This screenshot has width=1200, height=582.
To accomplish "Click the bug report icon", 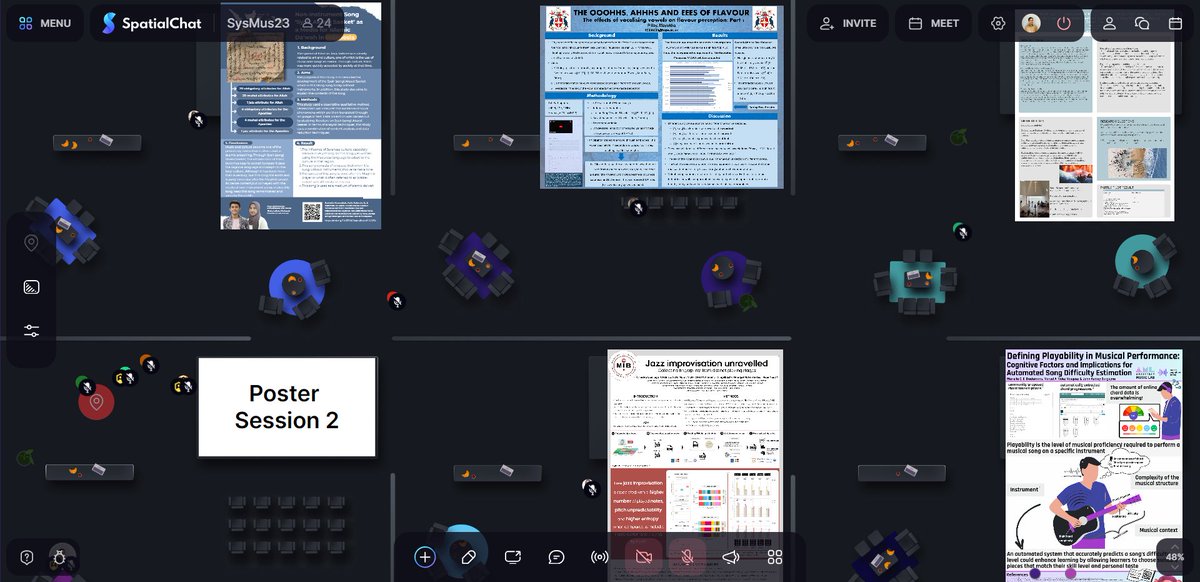I will pos(60,557).
